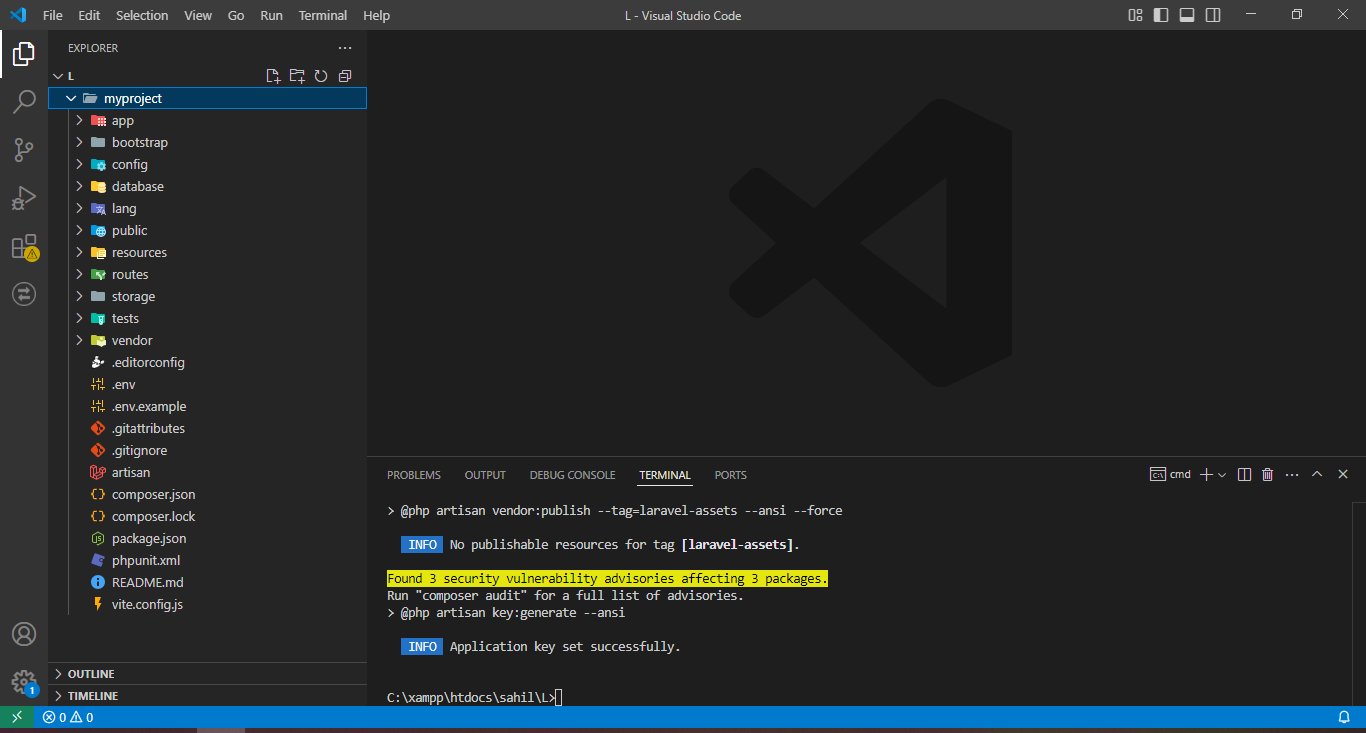Open the Remote Explorer icon
This screenshot has height=733, width=1366.
(x=24, y=294)
